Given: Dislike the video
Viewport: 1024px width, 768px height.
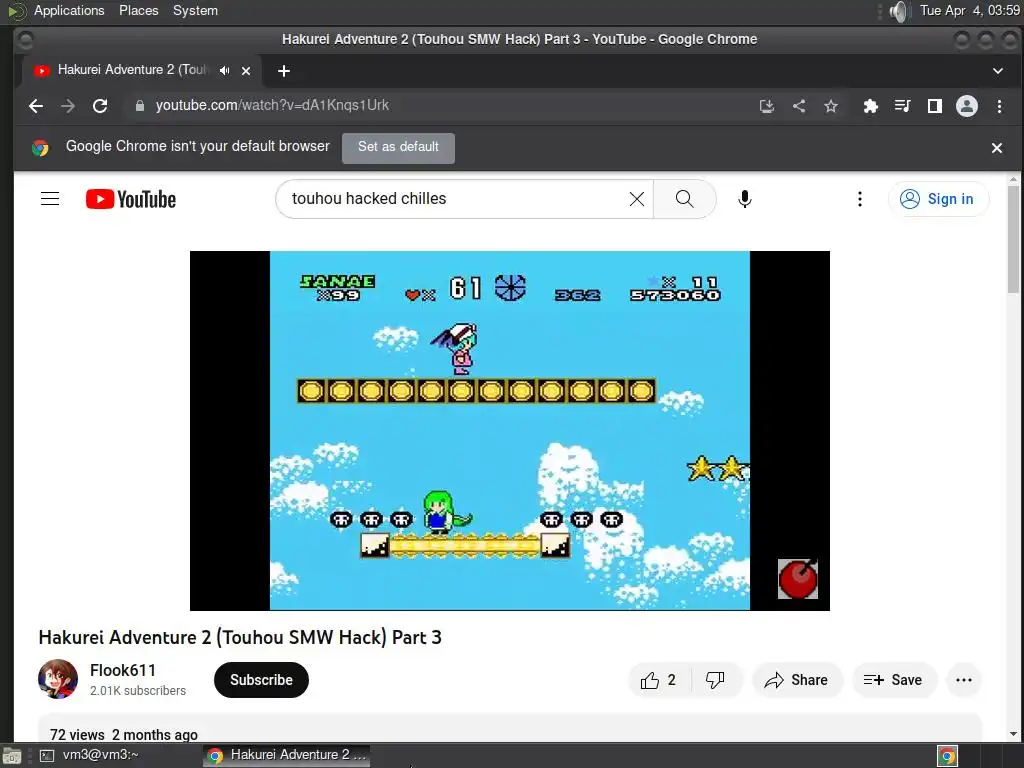Looking at the screenshot, I should [x=716, y=680].
